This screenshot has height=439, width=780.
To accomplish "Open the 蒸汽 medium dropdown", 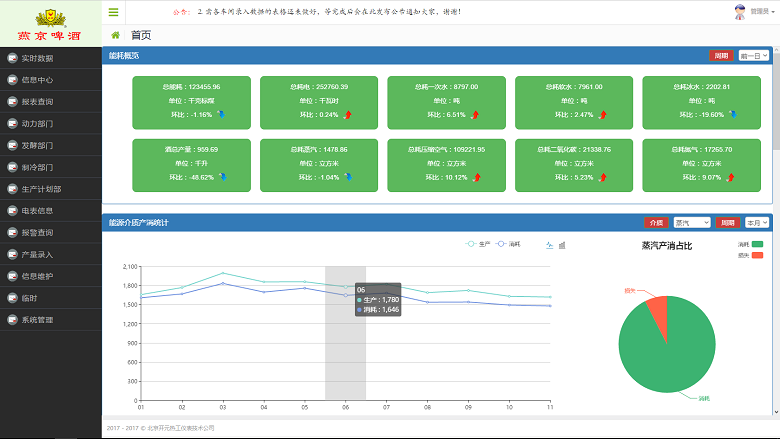I will (692, 223).
